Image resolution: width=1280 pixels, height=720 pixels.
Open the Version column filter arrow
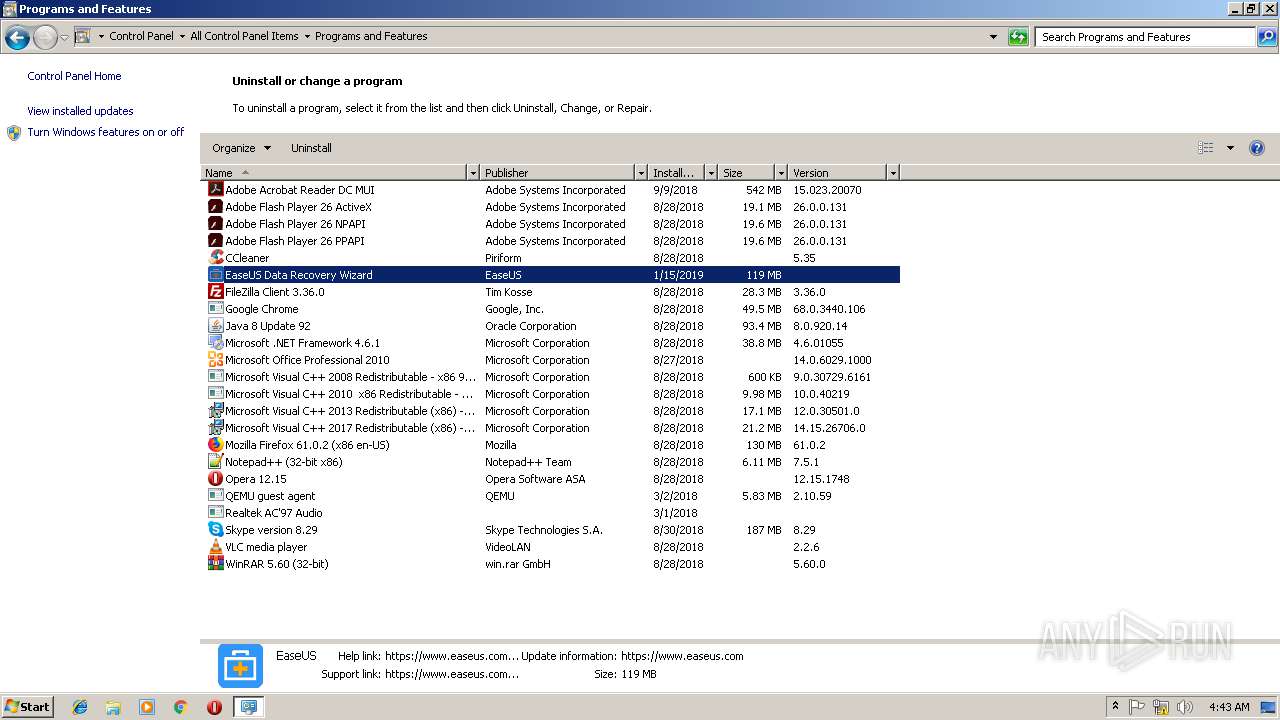pos(893,173)
